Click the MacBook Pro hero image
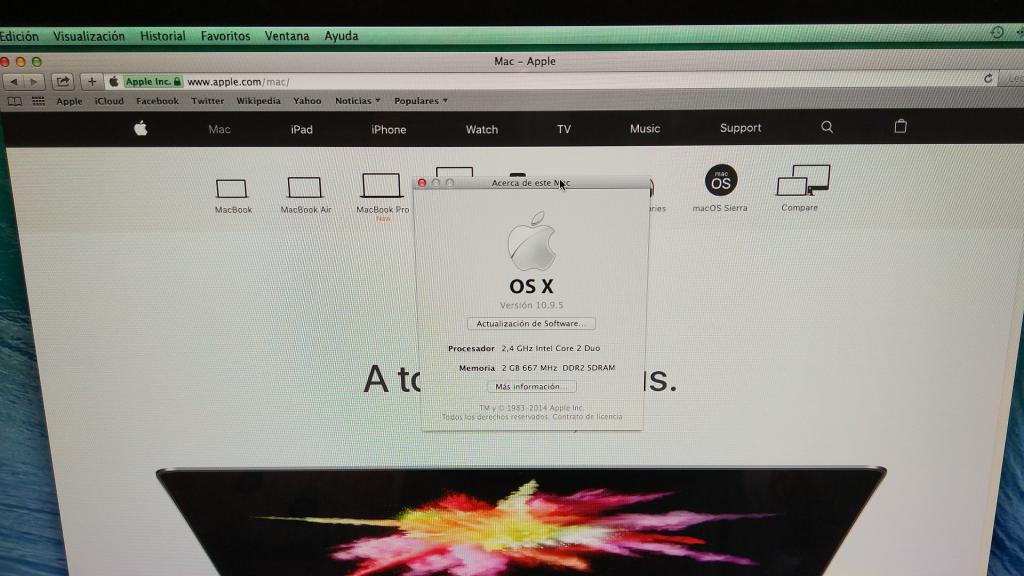The image size is (1024, 576). point(521,521)
